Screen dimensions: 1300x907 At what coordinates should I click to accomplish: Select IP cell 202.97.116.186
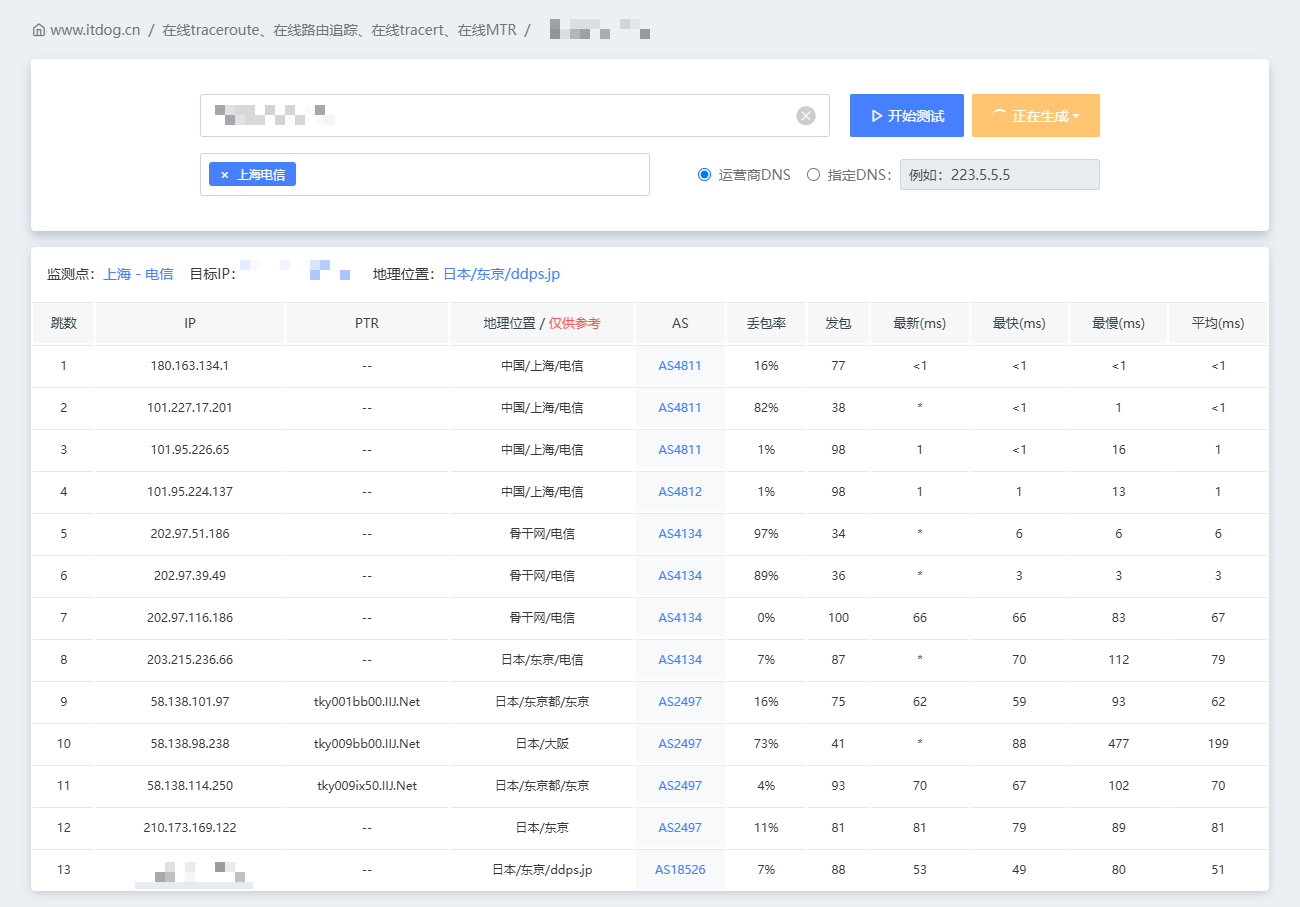pyautogui.click(x=190, y=618)
